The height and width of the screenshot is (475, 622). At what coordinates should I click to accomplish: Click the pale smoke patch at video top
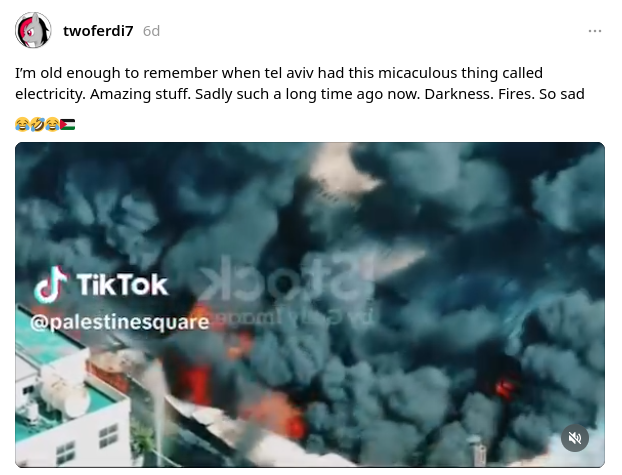coord(343,171)
